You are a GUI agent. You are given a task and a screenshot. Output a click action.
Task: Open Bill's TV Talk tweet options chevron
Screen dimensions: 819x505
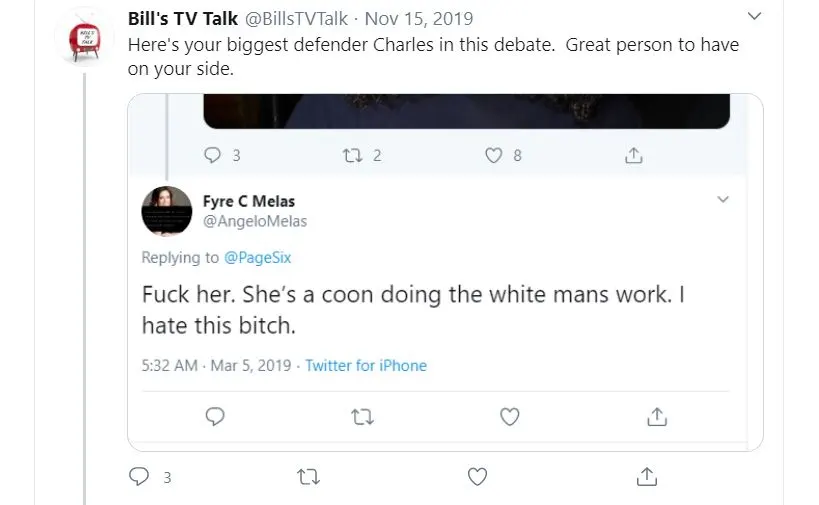tap(755, 17)
